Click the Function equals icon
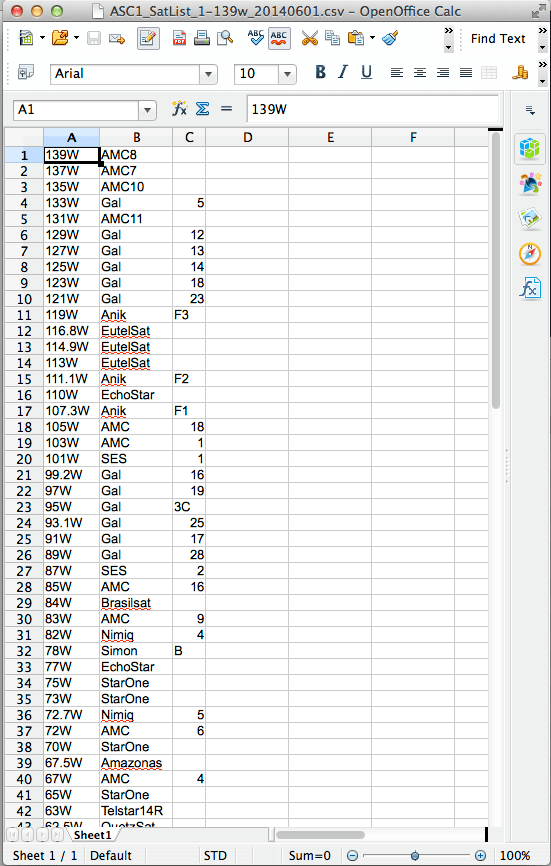 pyautogui.click(x=226, y=109)
